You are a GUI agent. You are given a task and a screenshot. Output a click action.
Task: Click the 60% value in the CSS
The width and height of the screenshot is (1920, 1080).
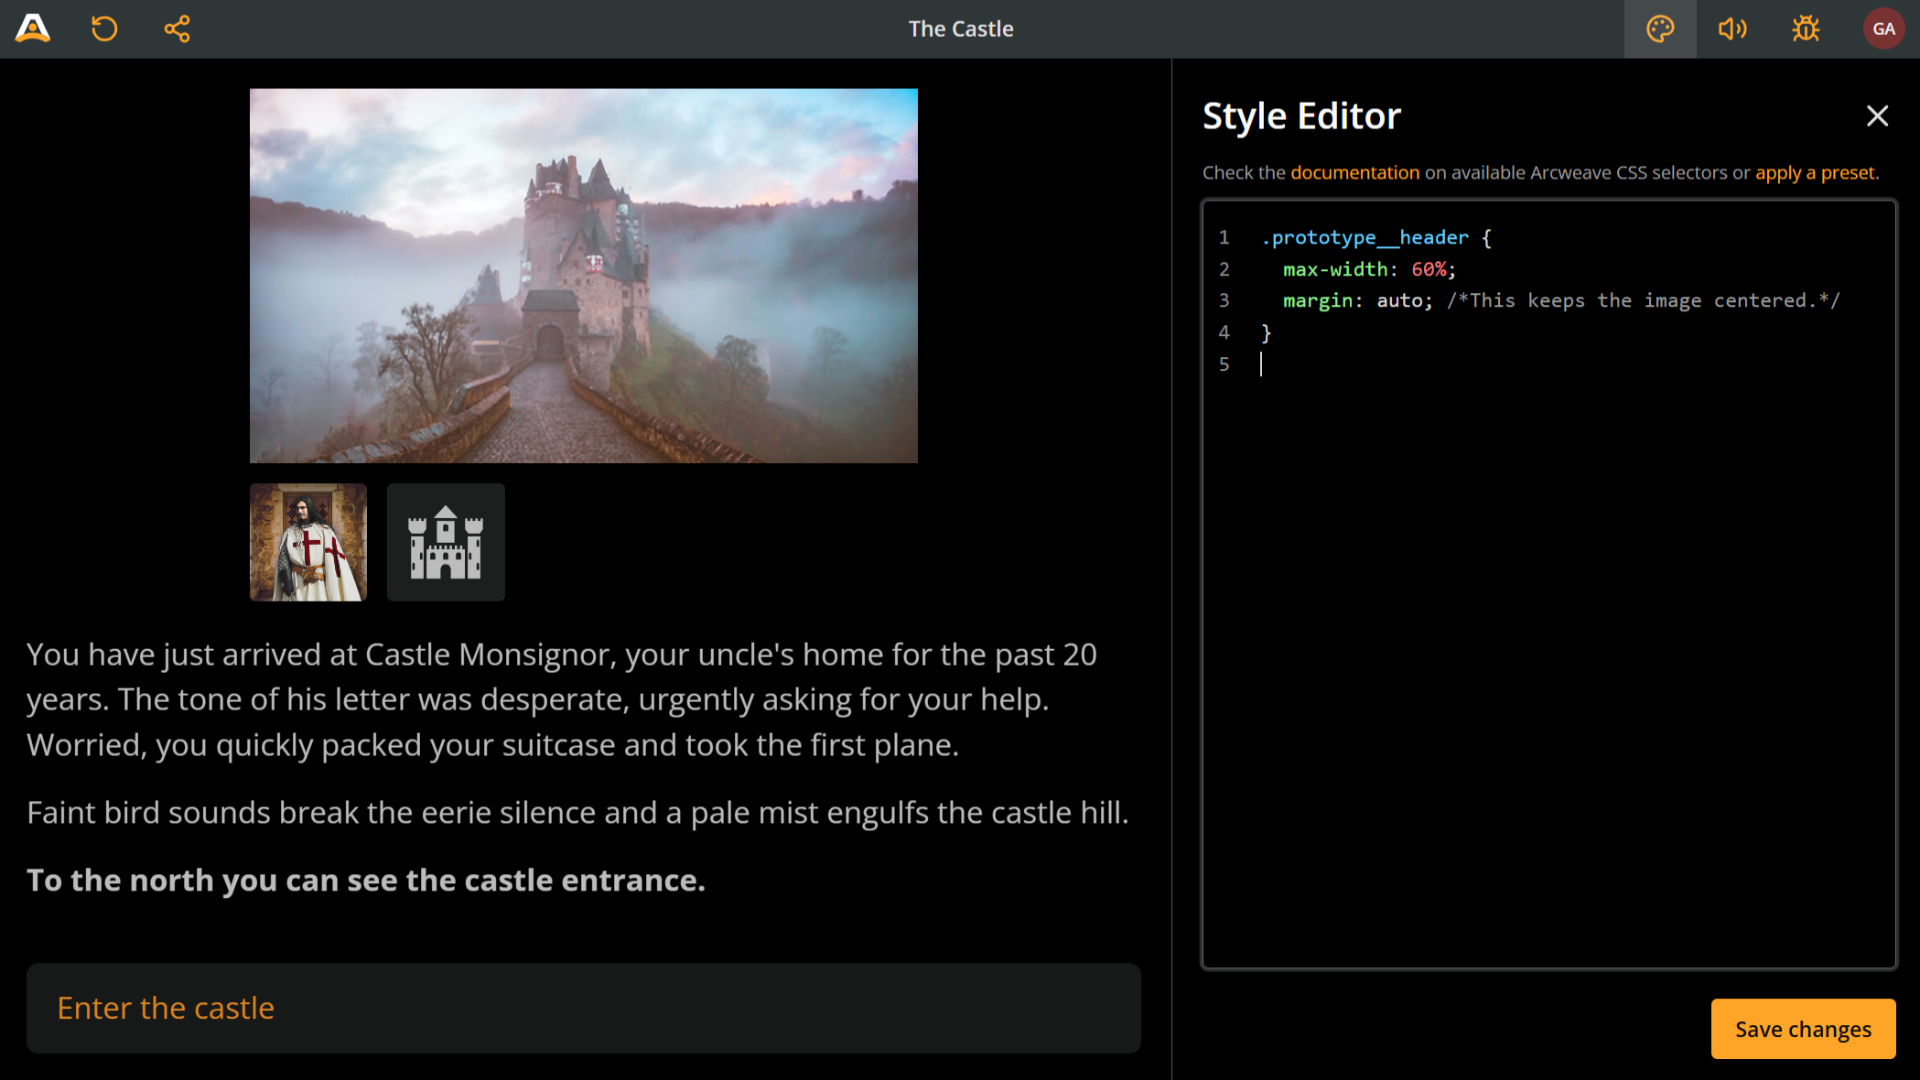pos(1430,269)
